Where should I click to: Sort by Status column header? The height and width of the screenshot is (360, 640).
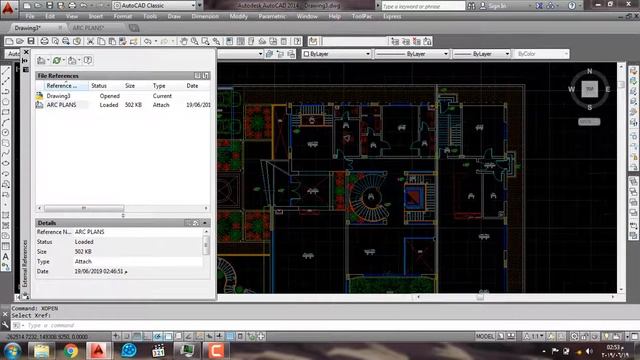click(99, 86)
